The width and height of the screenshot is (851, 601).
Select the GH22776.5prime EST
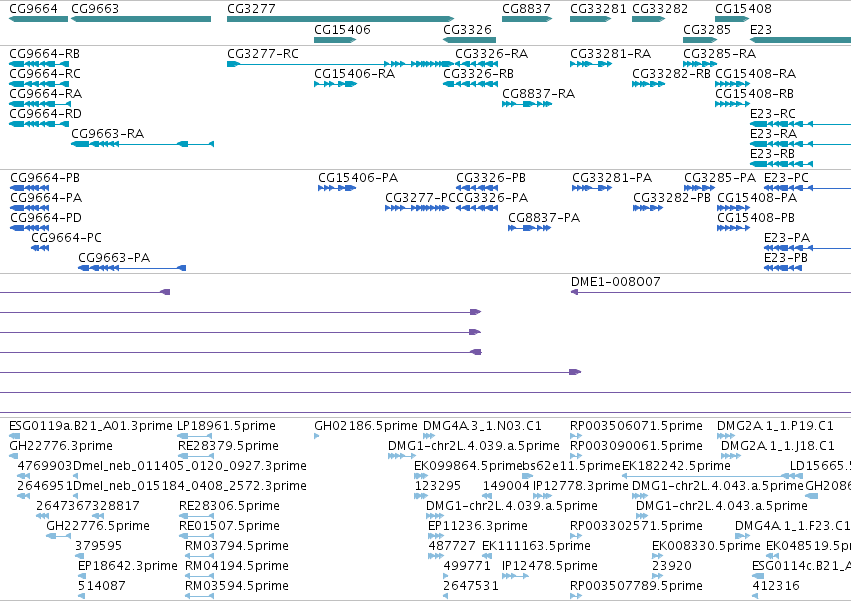coord(98,526)
